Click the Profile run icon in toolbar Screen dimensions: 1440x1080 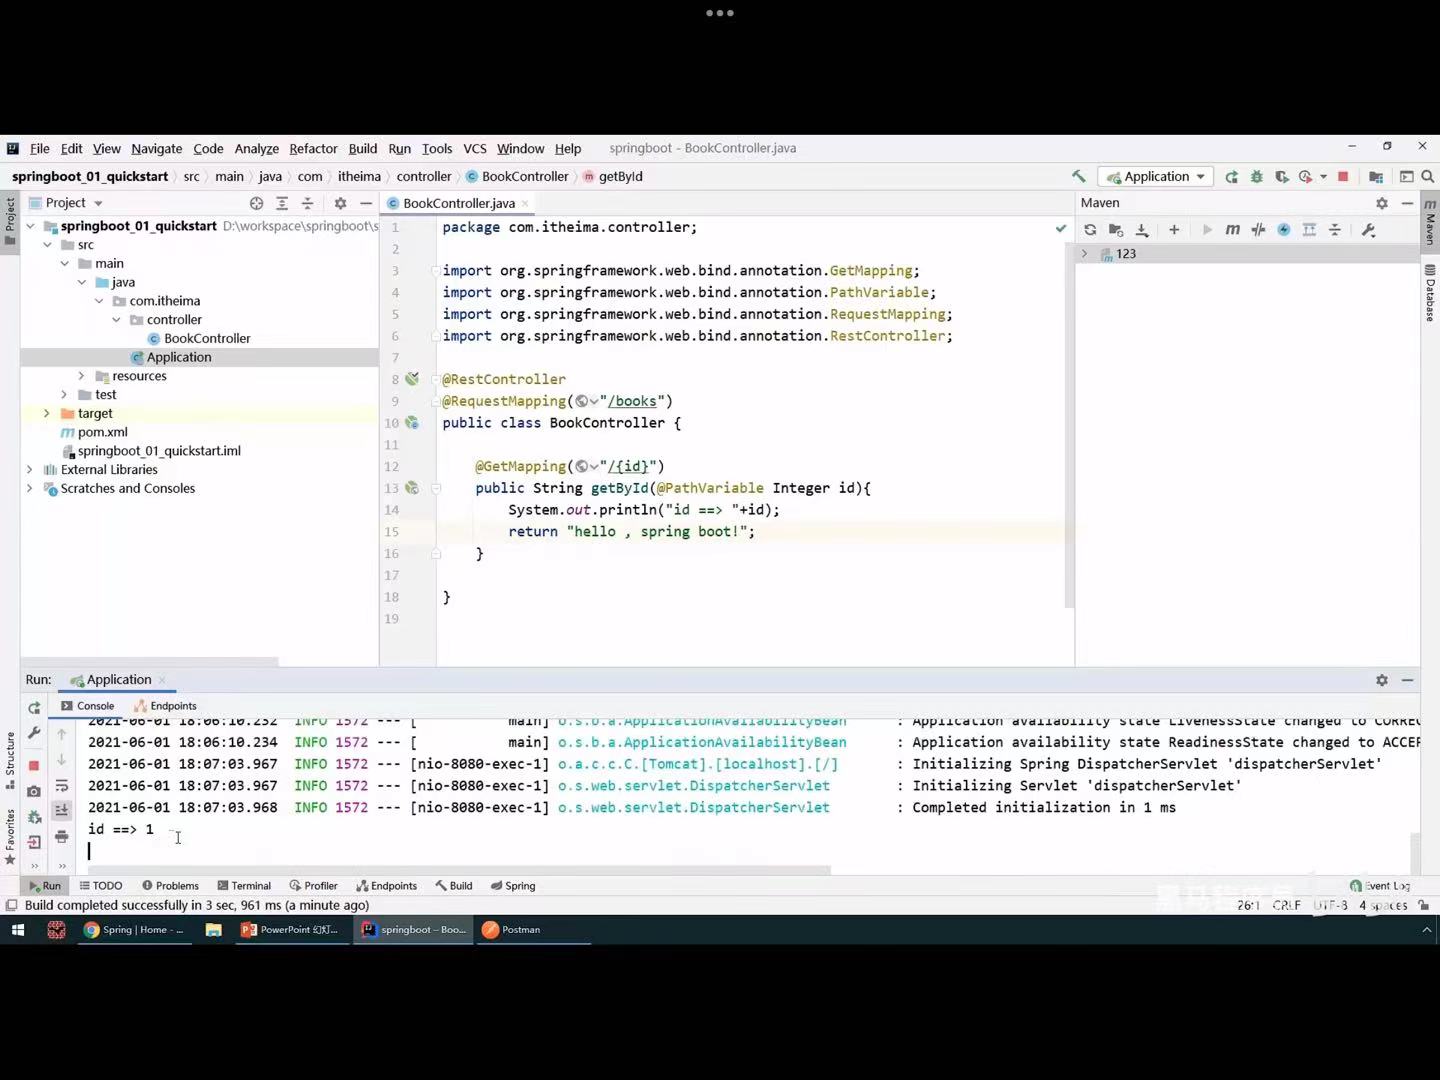[1306, 176]
